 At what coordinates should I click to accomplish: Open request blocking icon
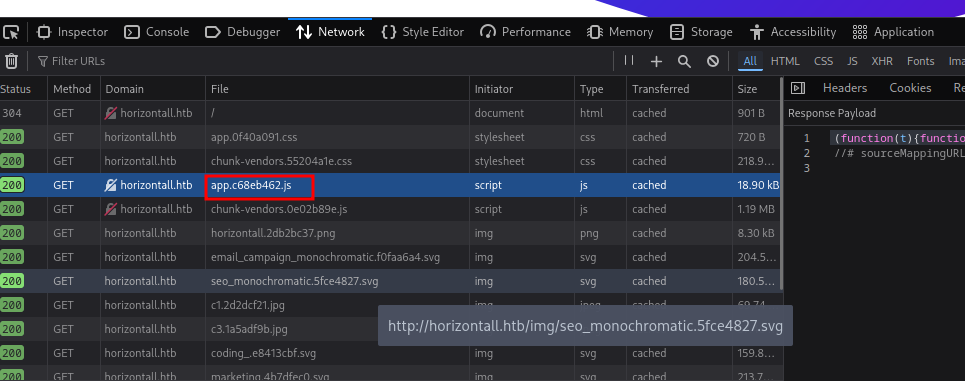coord(713,61)
